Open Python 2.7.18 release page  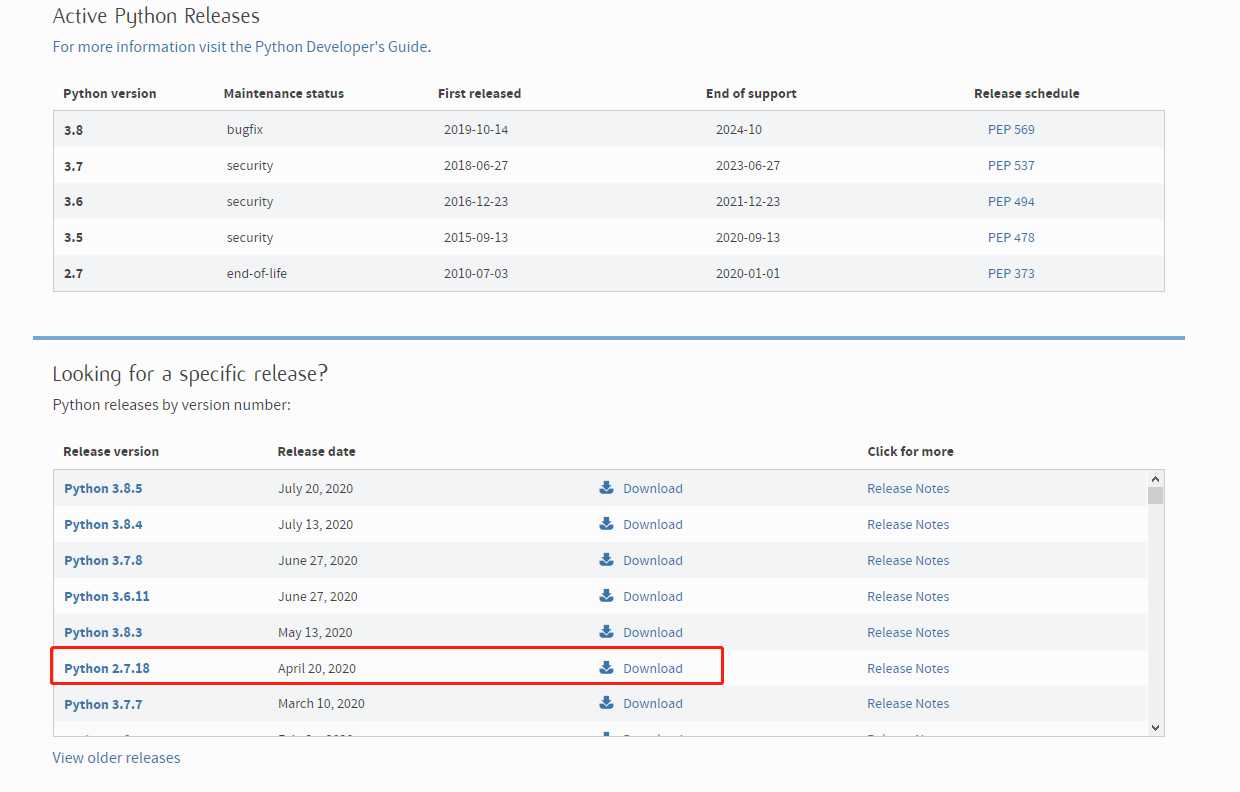click(107, 669)
